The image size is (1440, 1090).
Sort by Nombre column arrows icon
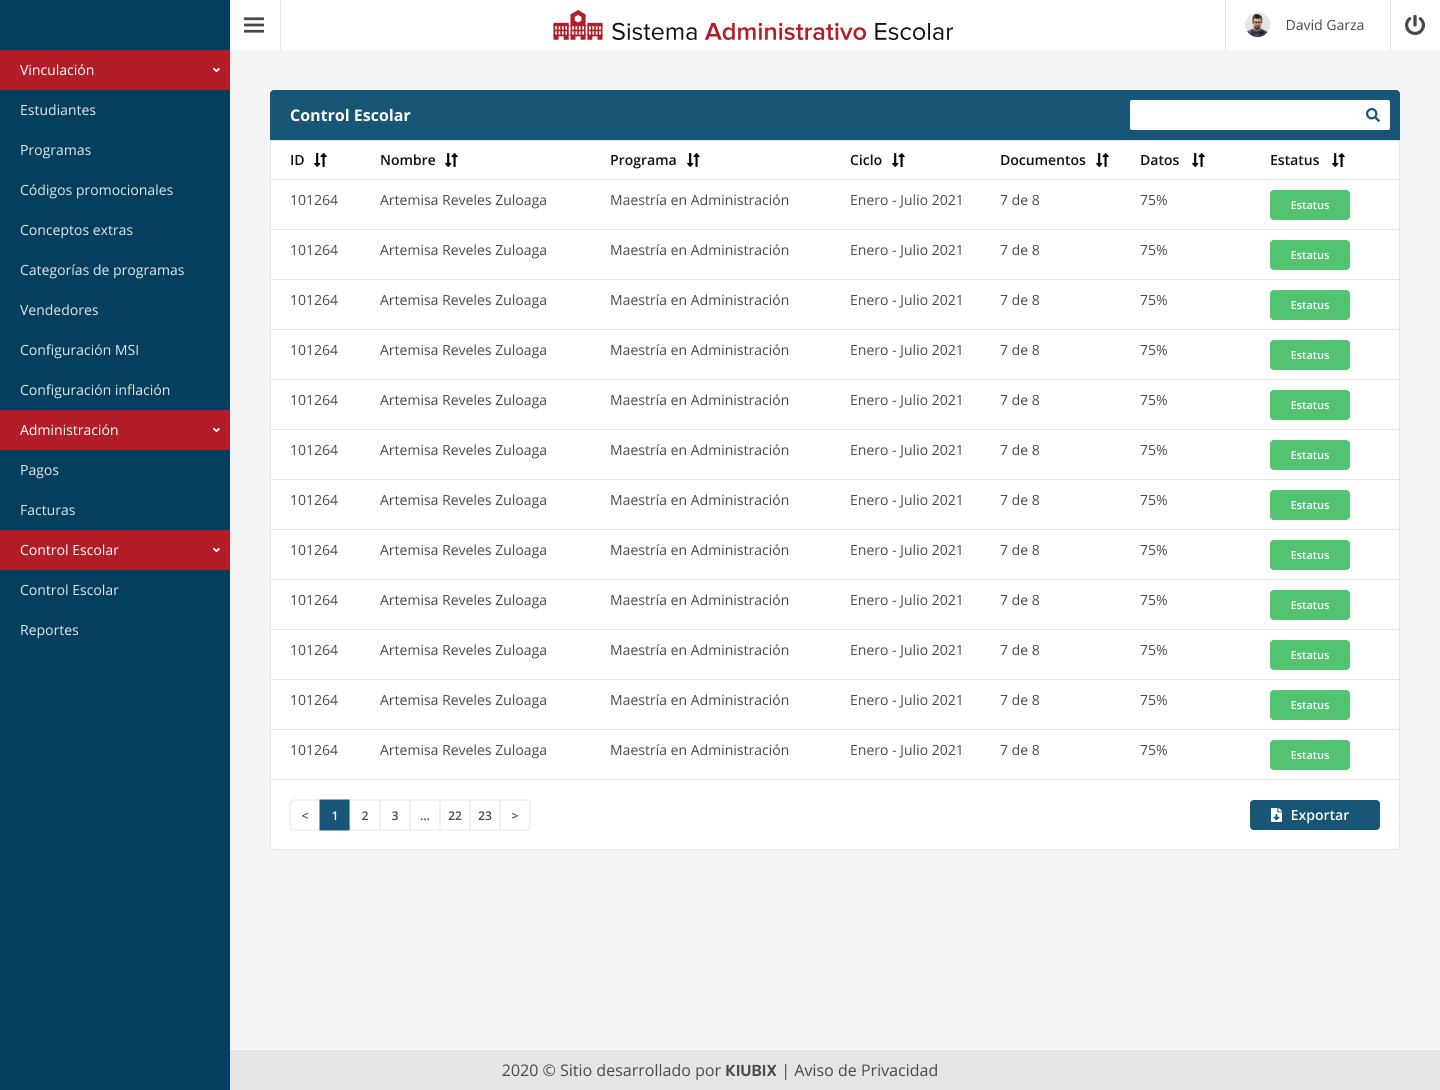(451, 160)
